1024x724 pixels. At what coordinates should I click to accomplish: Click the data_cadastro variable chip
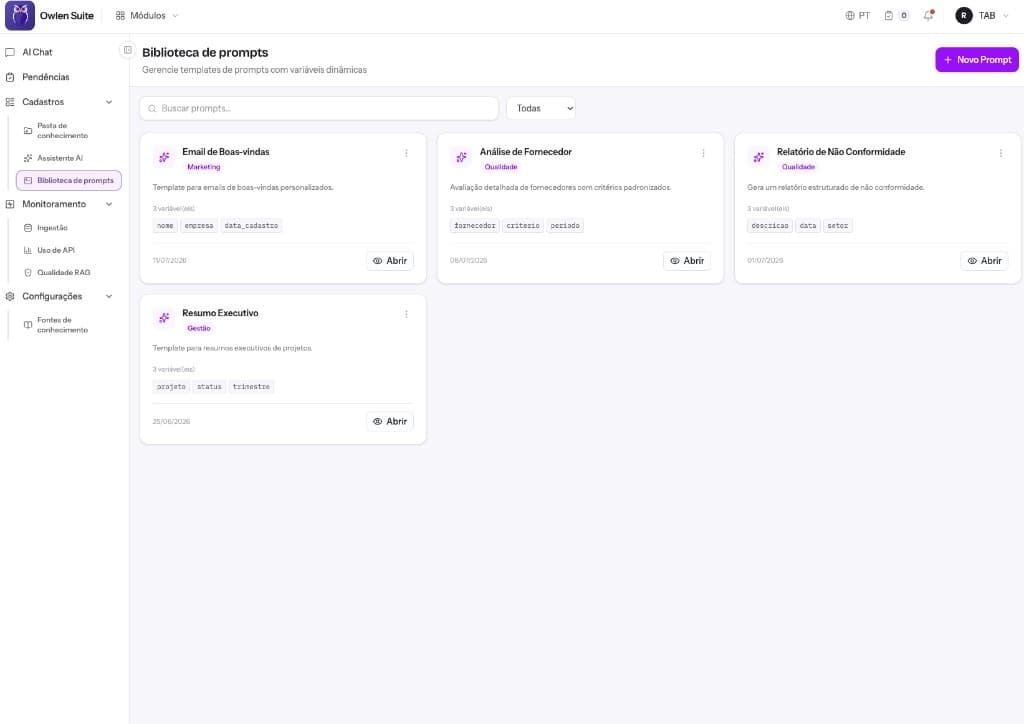pyautogui.click(x=251, y=226)
